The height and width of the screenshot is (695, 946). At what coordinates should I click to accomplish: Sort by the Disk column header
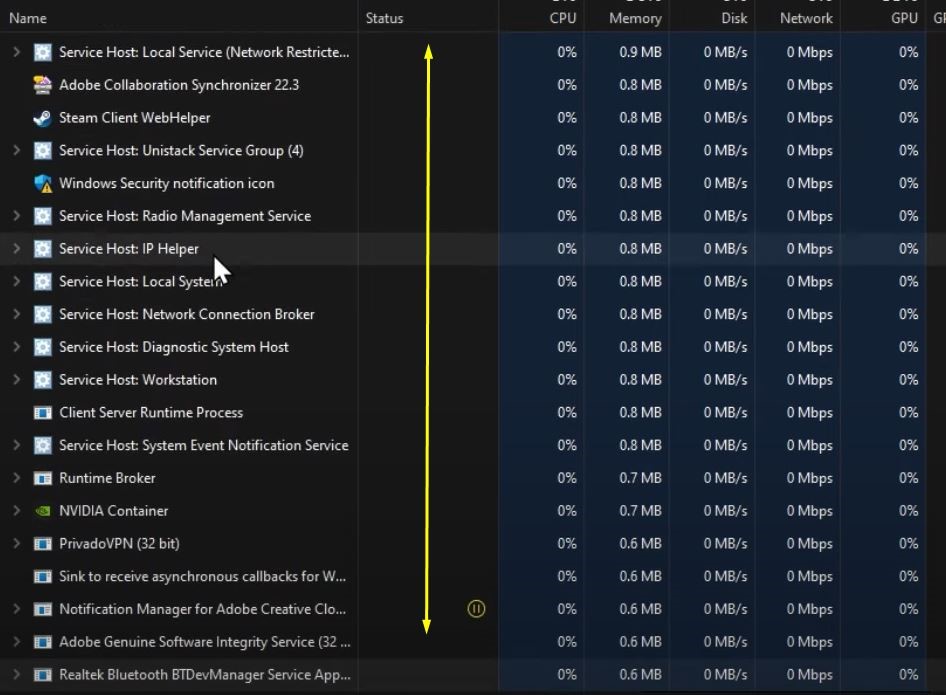pos(734,19)
